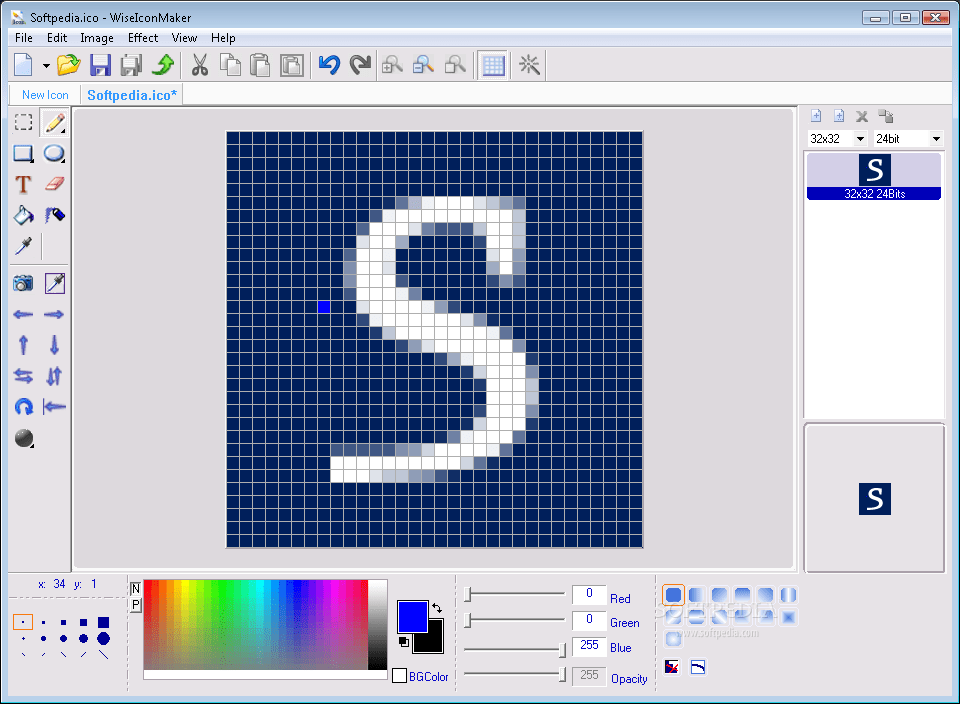Click the sparkle effect toolbar icon
Image resolution: width=960 pixels, height=704 pixels.
(x=529, y=65)
